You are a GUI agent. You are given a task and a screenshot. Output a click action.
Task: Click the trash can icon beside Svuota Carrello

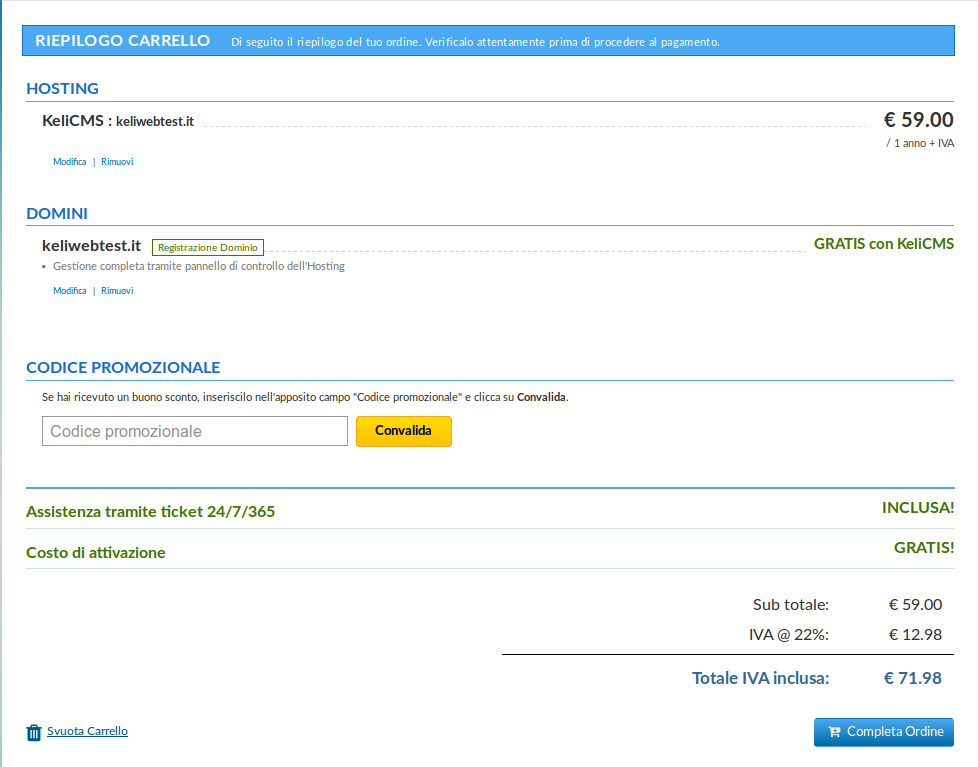(34, 732)
